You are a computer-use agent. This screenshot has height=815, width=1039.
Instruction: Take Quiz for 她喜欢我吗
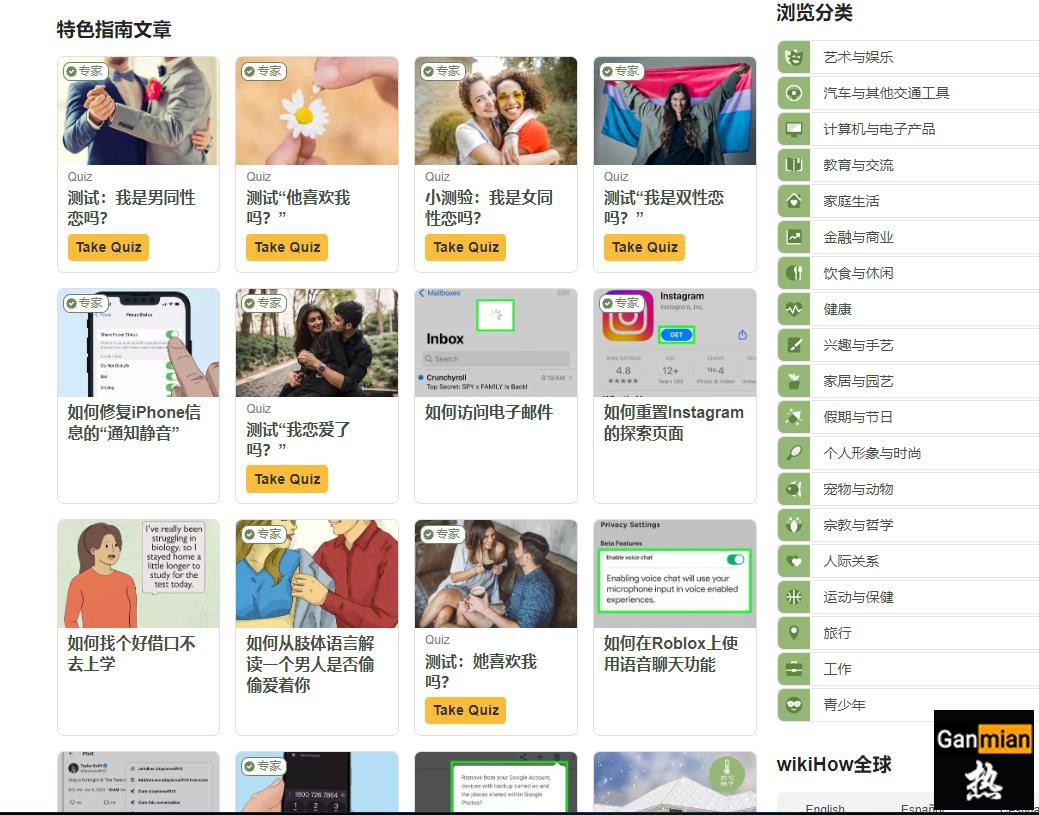click(x=466, y=710)
